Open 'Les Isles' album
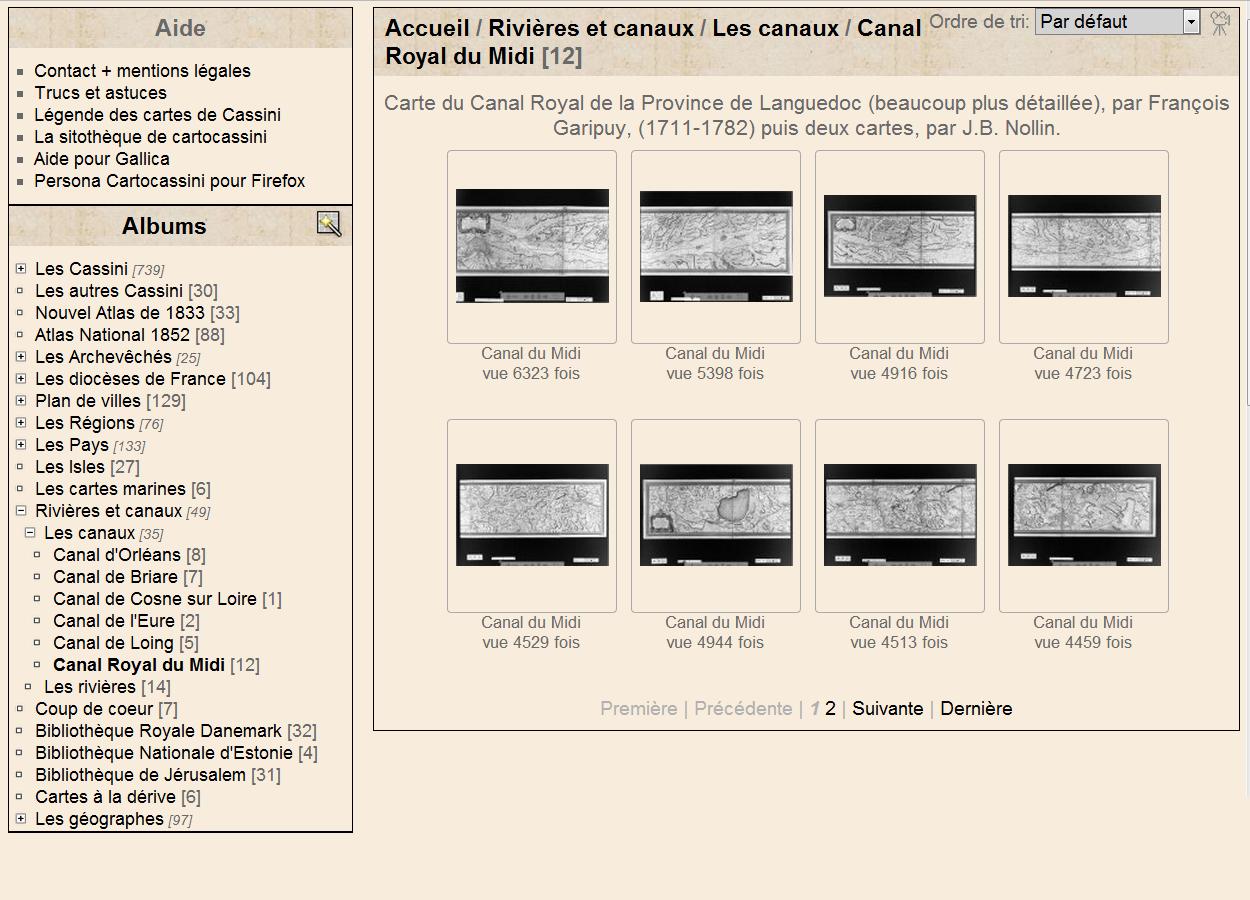The image size is (1250, 900). (70, 467)
